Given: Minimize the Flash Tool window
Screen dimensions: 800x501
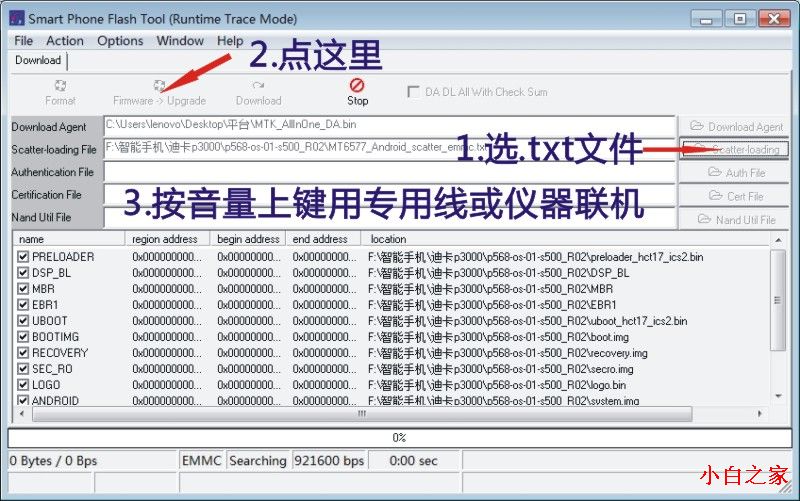Looking at the screenshot, I should [x=706, y=19].
